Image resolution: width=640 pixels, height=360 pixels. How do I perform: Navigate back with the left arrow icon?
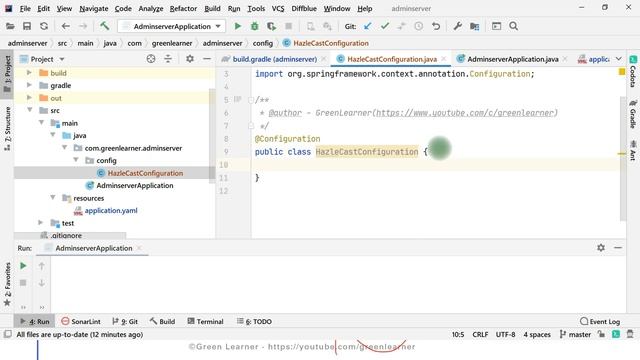tap(65, 26)
